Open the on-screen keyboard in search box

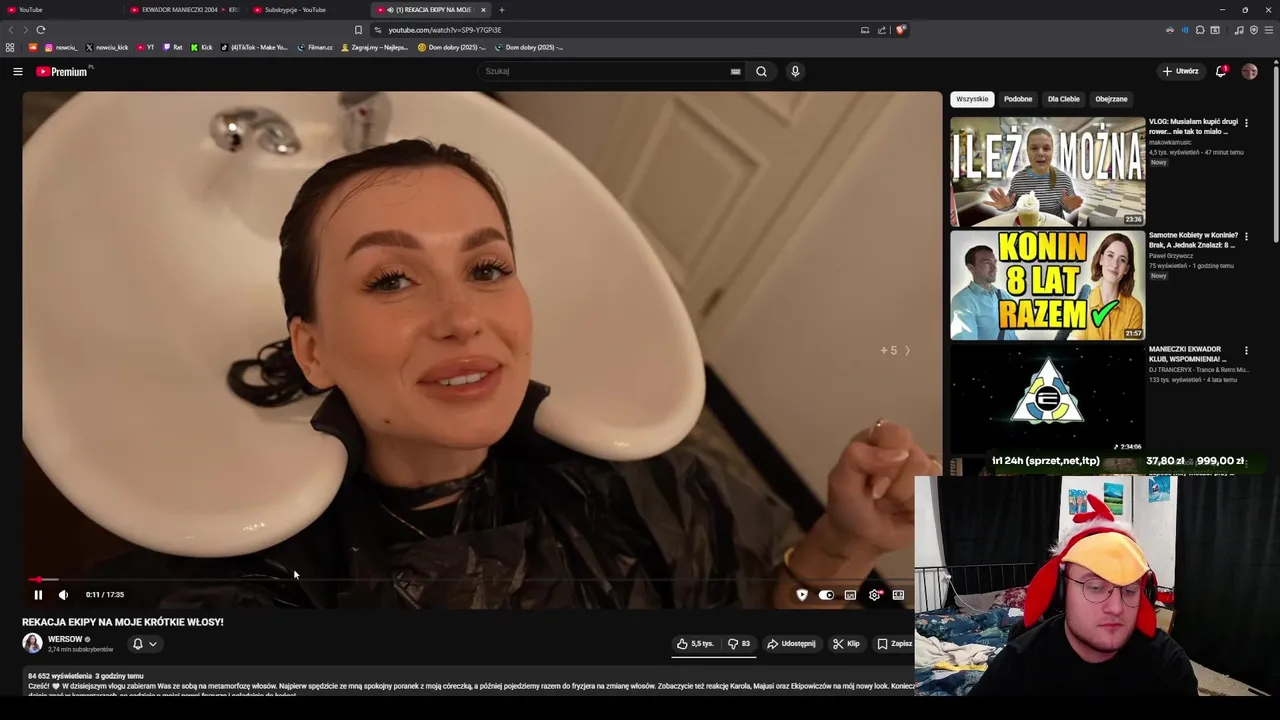pos(735,71)
